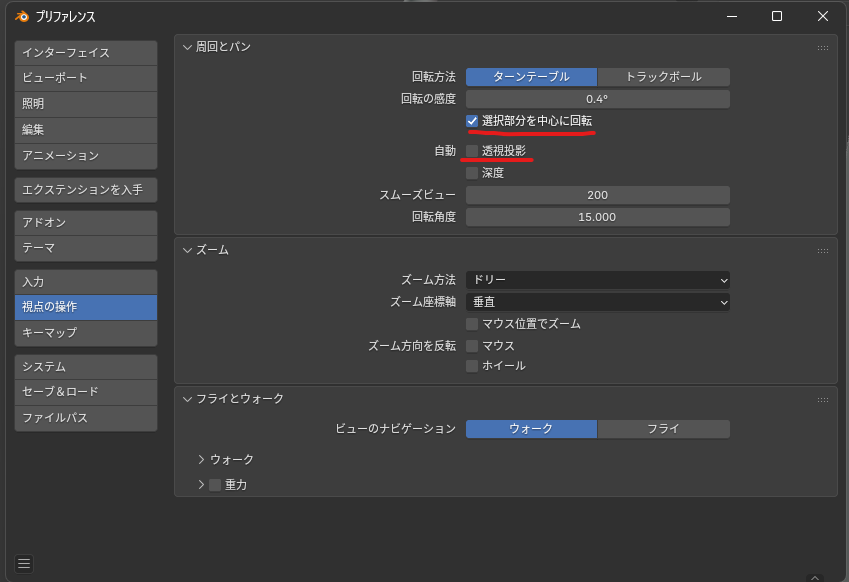Viewport: 849px width, 582px height.
Task: Click drag-handle dots of 周回とパン panel
Action: (822, 48)
